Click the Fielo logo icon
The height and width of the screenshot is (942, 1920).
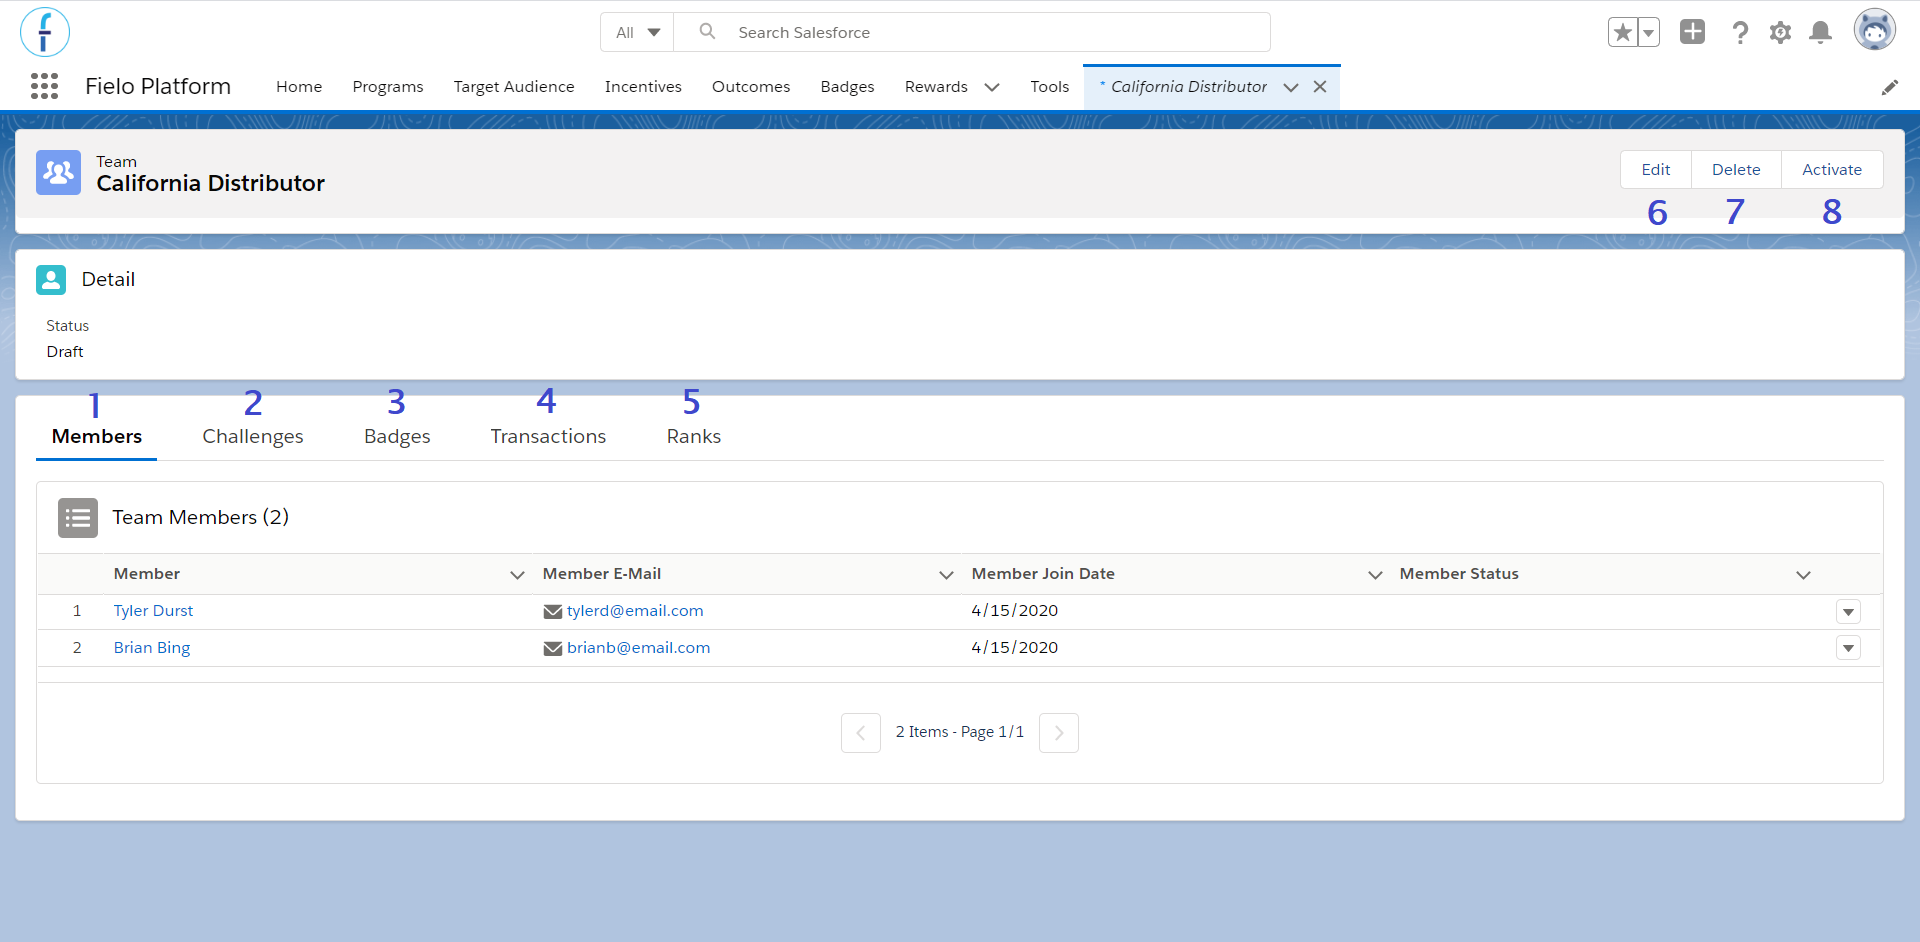pyautogui.click(x=45, y=32)
